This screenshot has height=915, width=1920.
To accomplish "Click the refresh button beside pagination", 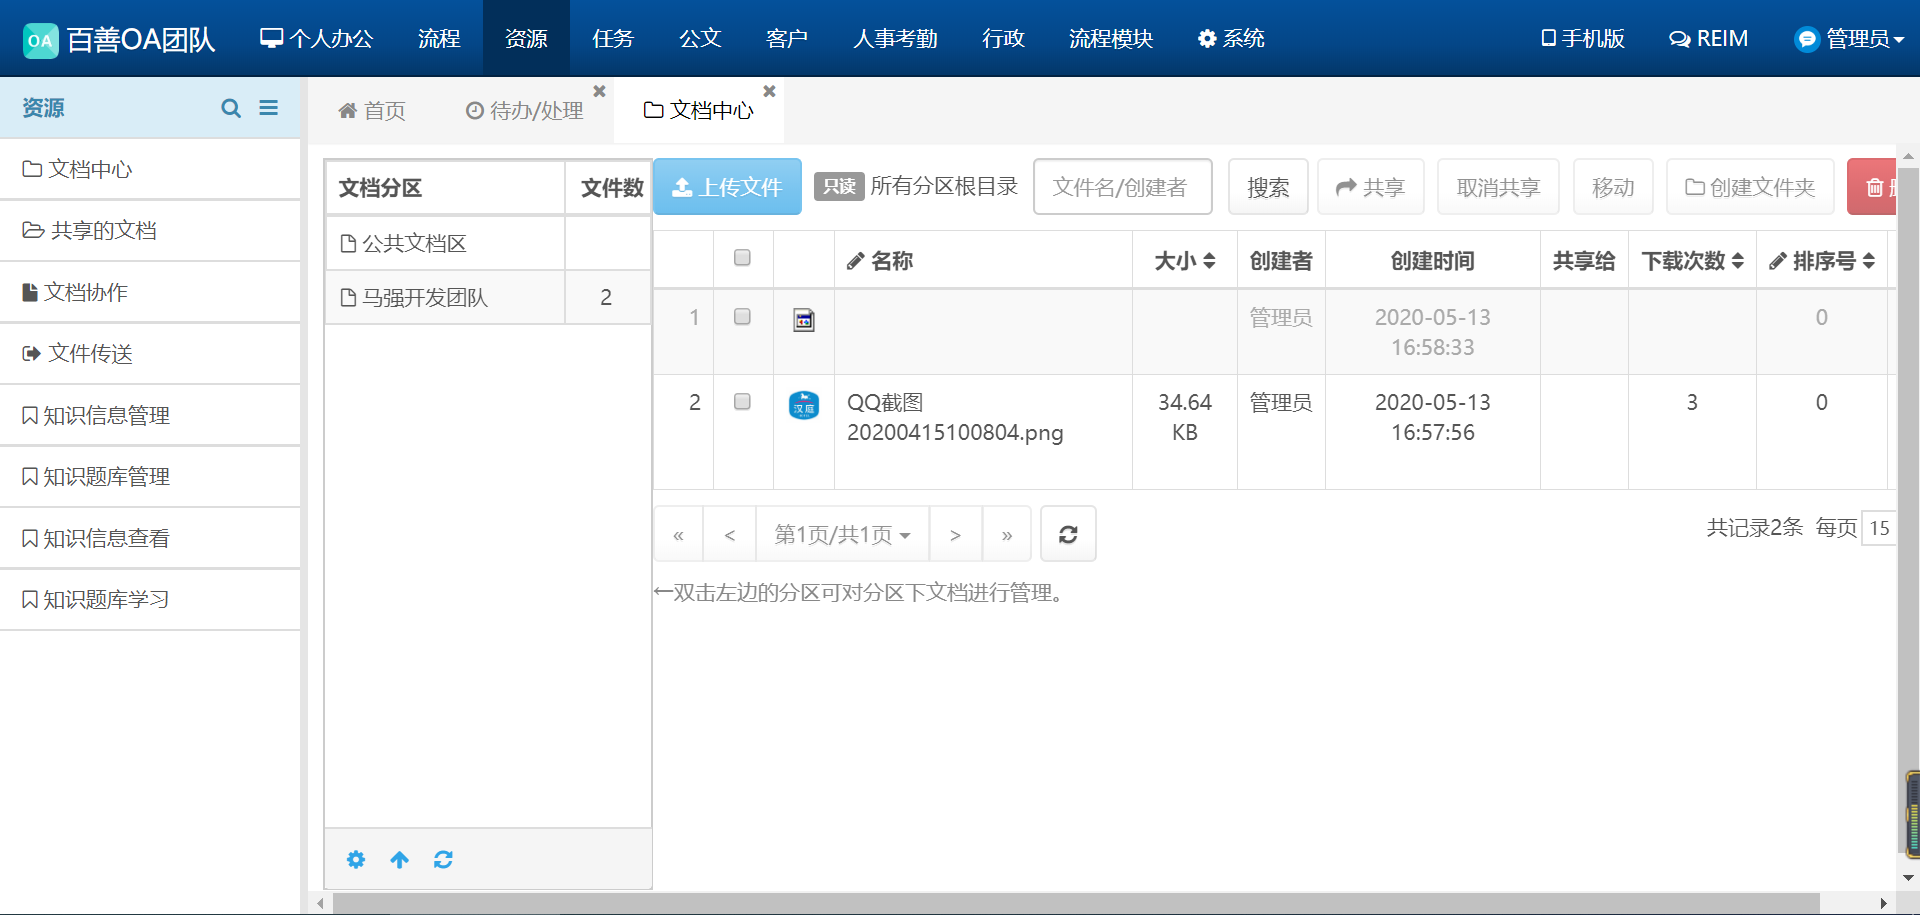I will point(1068,535).
